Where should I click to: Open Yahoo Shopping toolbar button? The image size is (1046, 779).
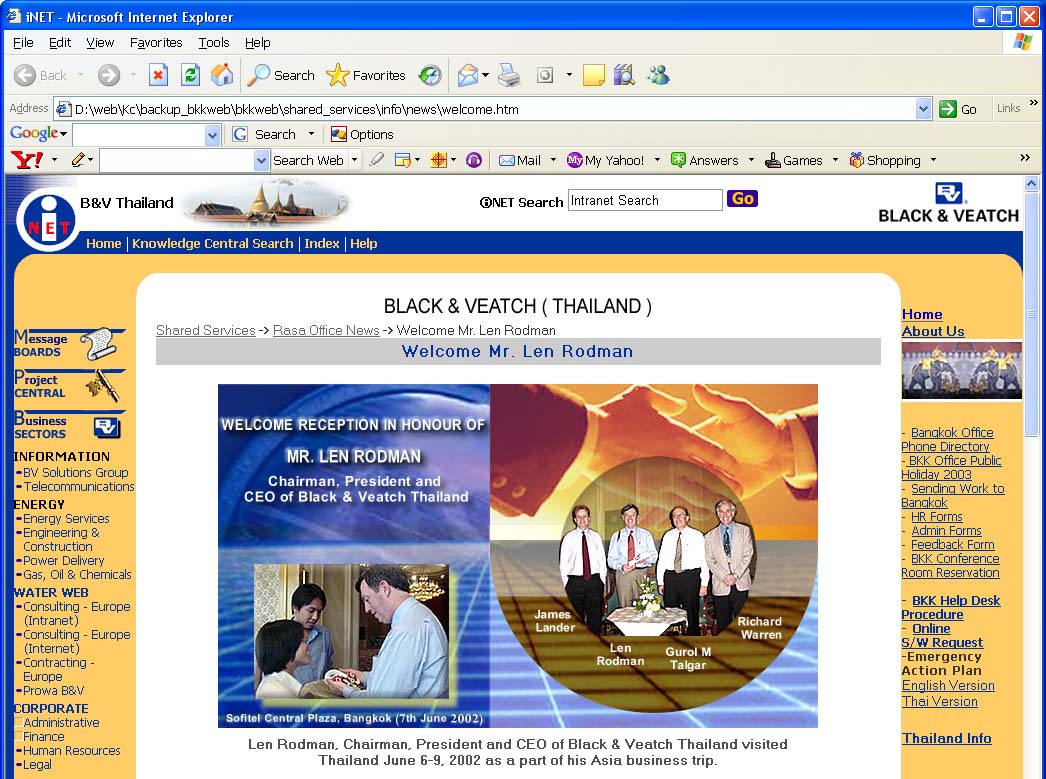pos(885,160)
